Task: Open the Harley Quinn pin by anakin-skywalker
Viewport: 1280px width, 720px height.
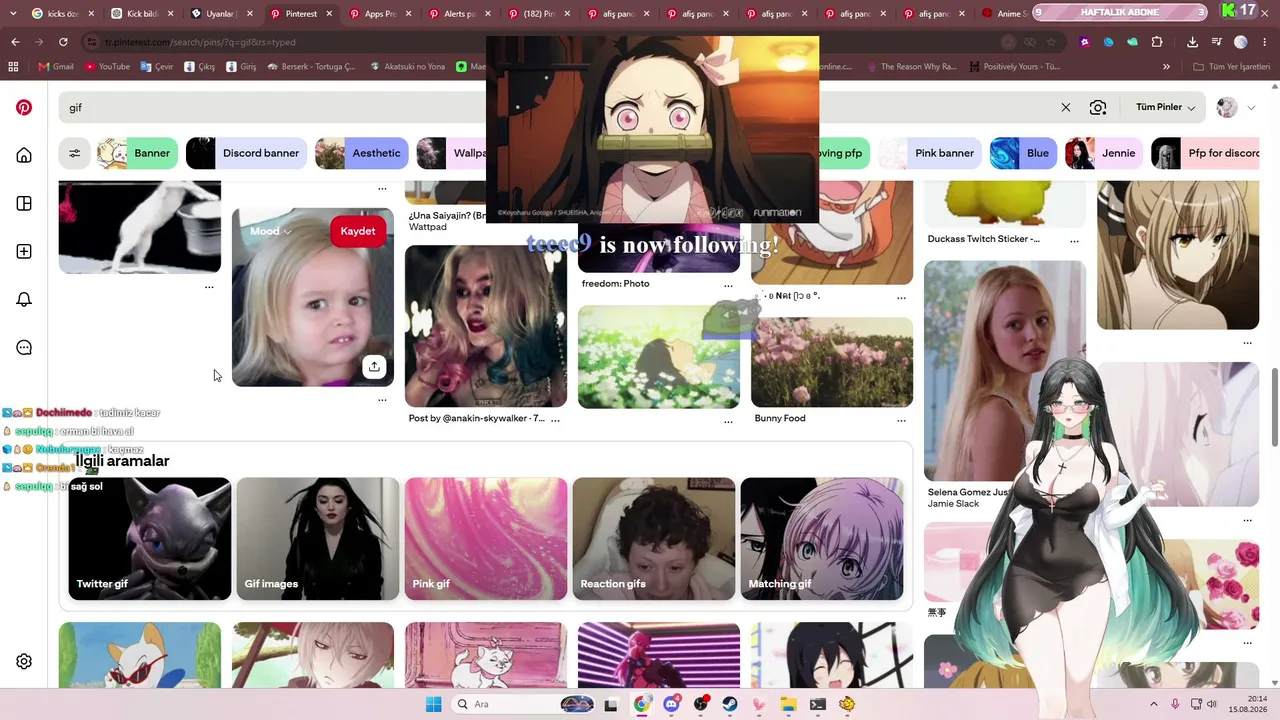Action: (x=486, y=326)
